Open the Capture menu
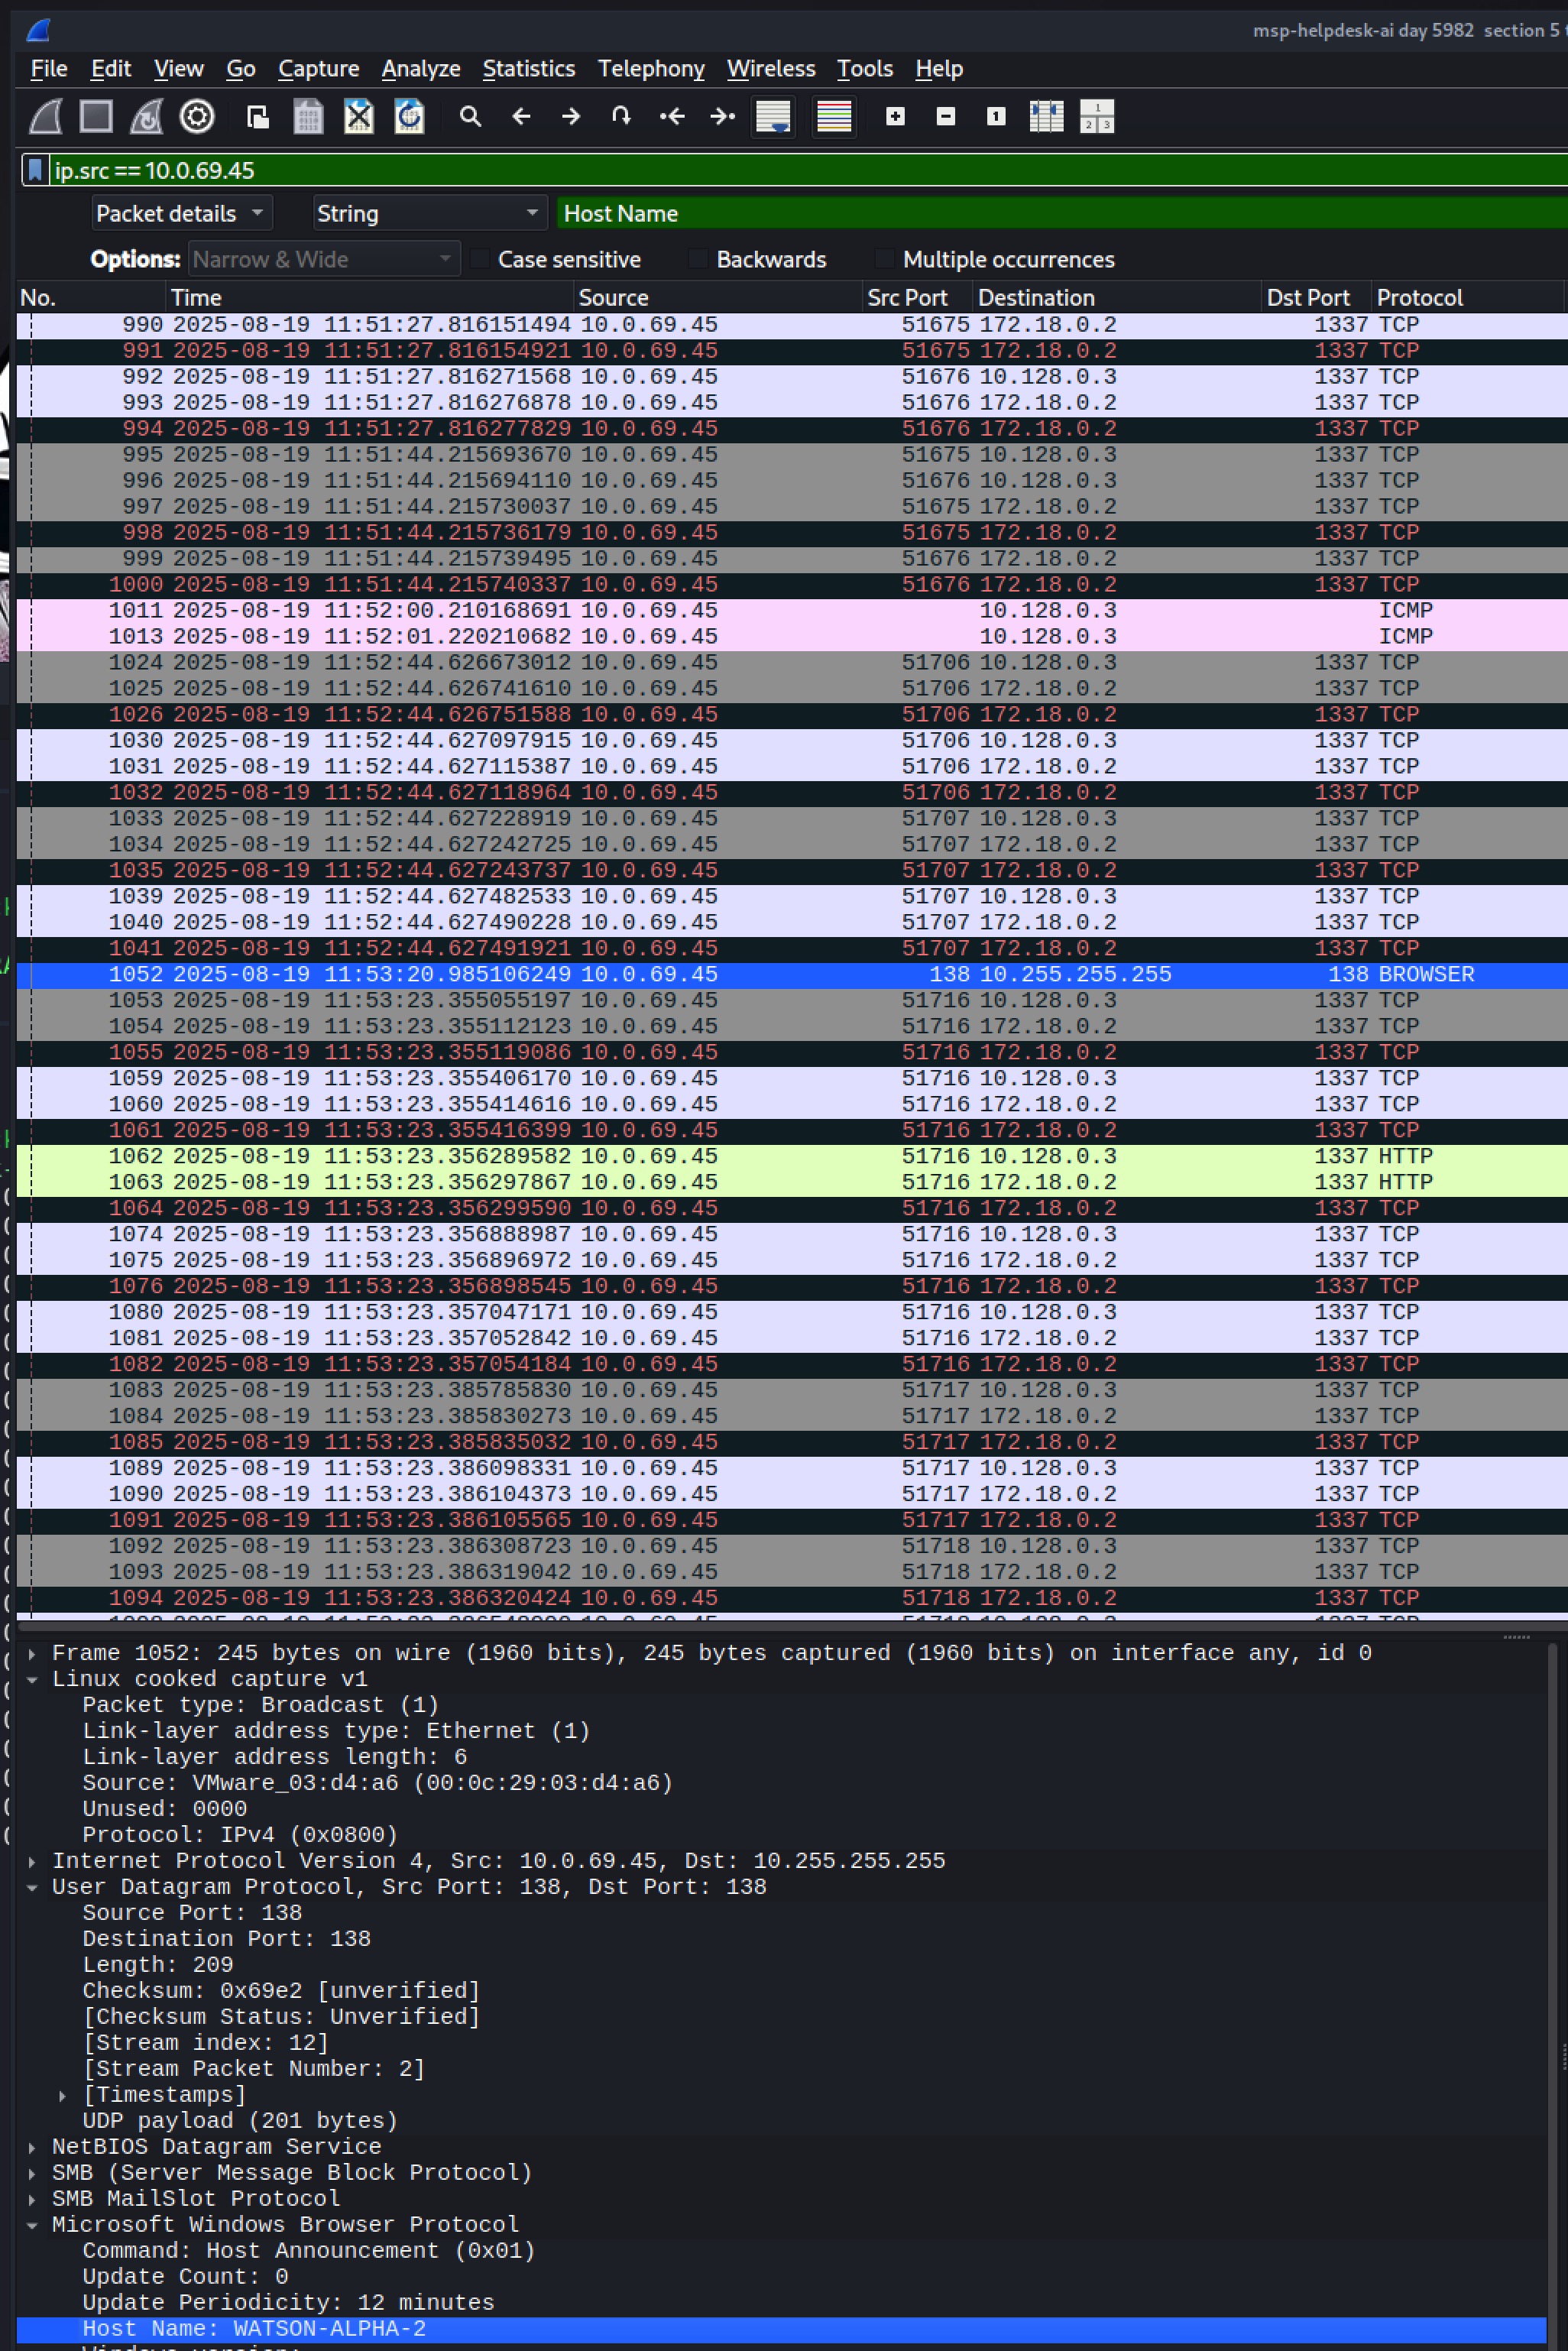 click(x=318, y=69)
